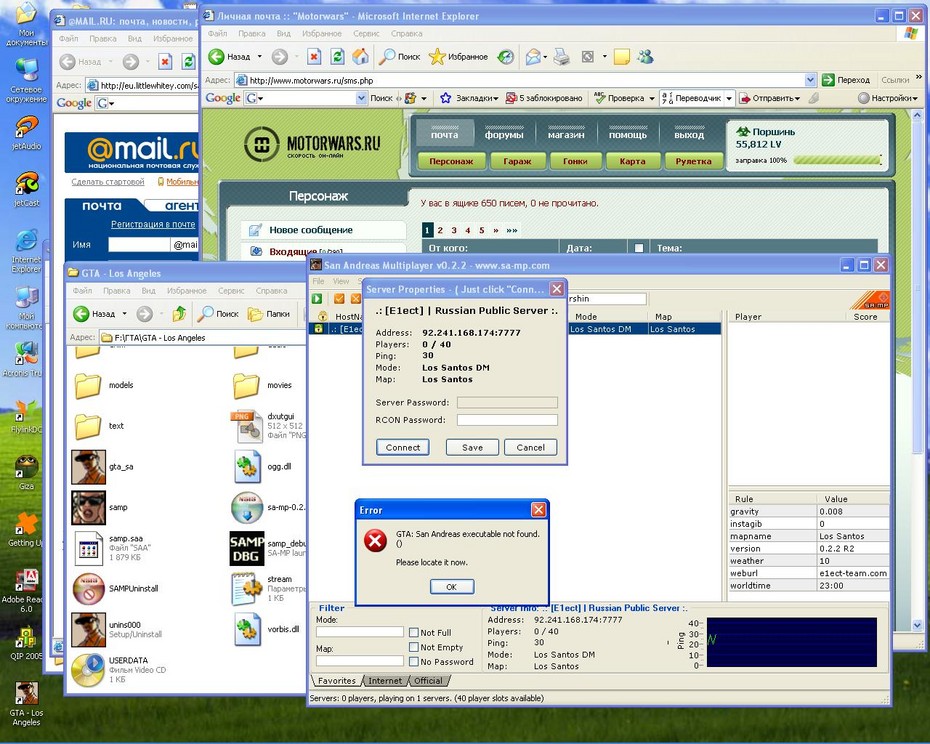This screenshot has height=744, width=930.
Task: Click Print icon in IE toolbar
Action: click(561, 57)
